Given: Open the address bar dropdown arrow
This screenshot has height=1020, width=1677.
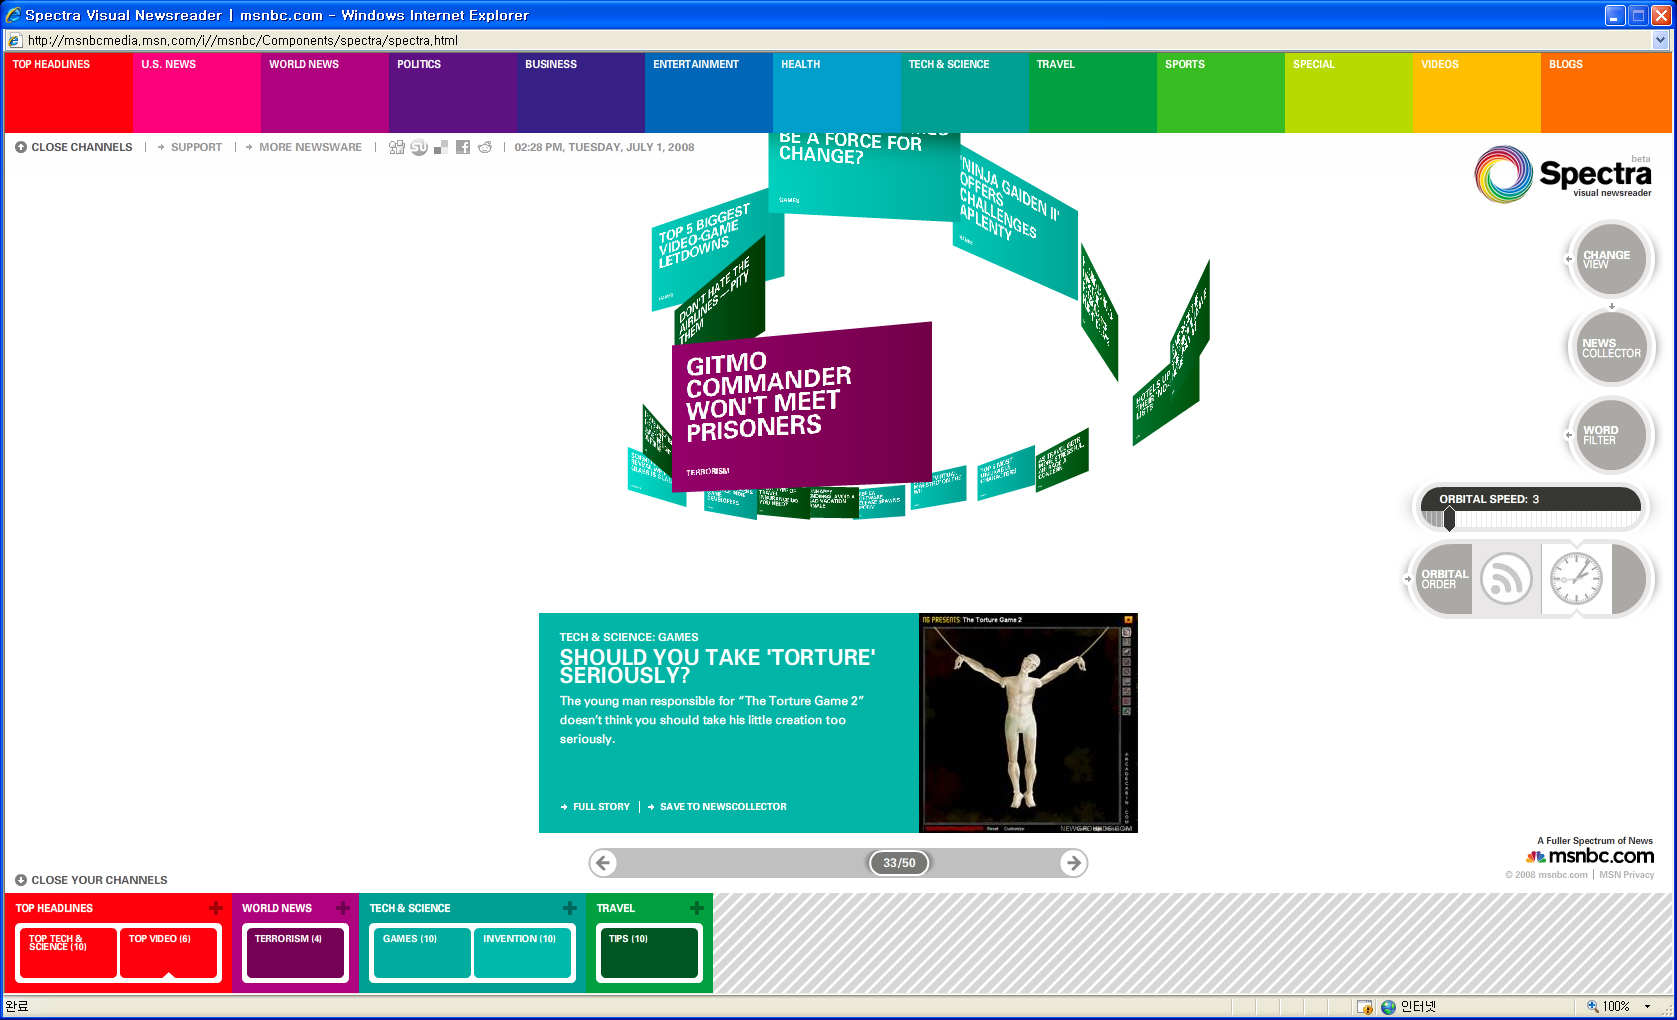Looking at the screenshot, I should tap(1661, 40).
